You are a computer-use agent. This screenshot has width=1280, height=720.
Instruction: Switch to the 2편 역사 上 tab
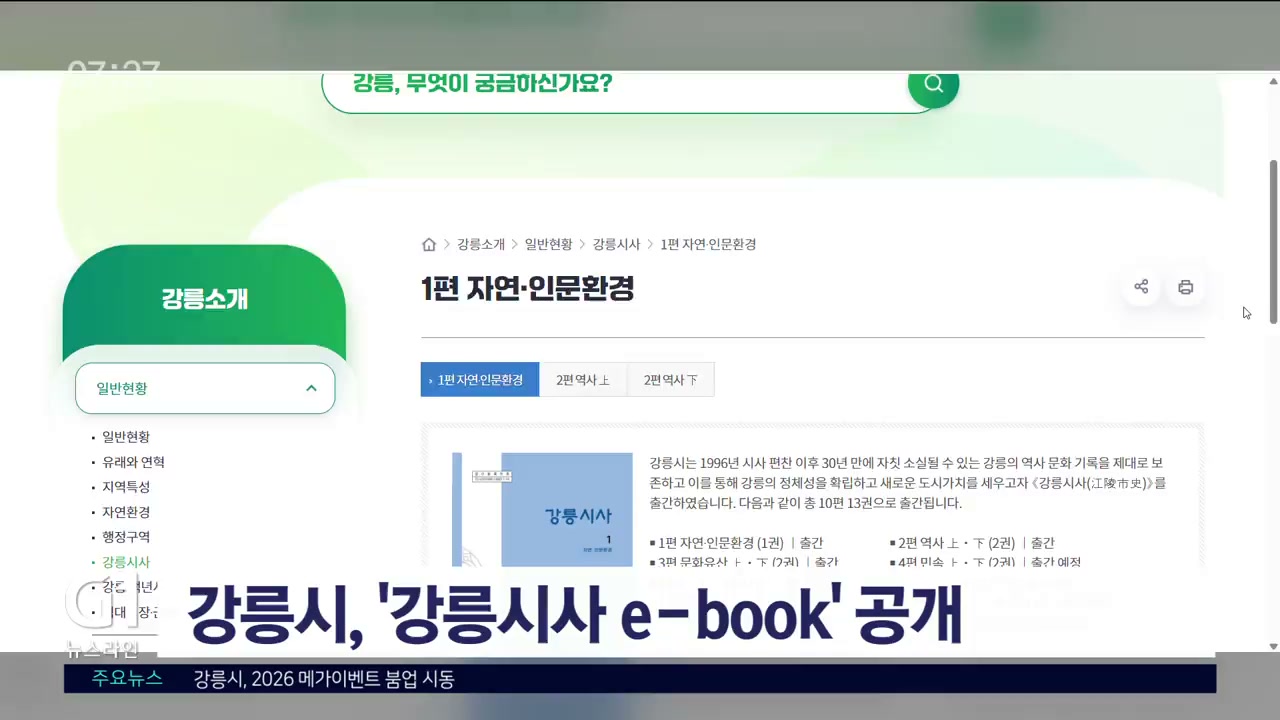(x=583, y=380)
